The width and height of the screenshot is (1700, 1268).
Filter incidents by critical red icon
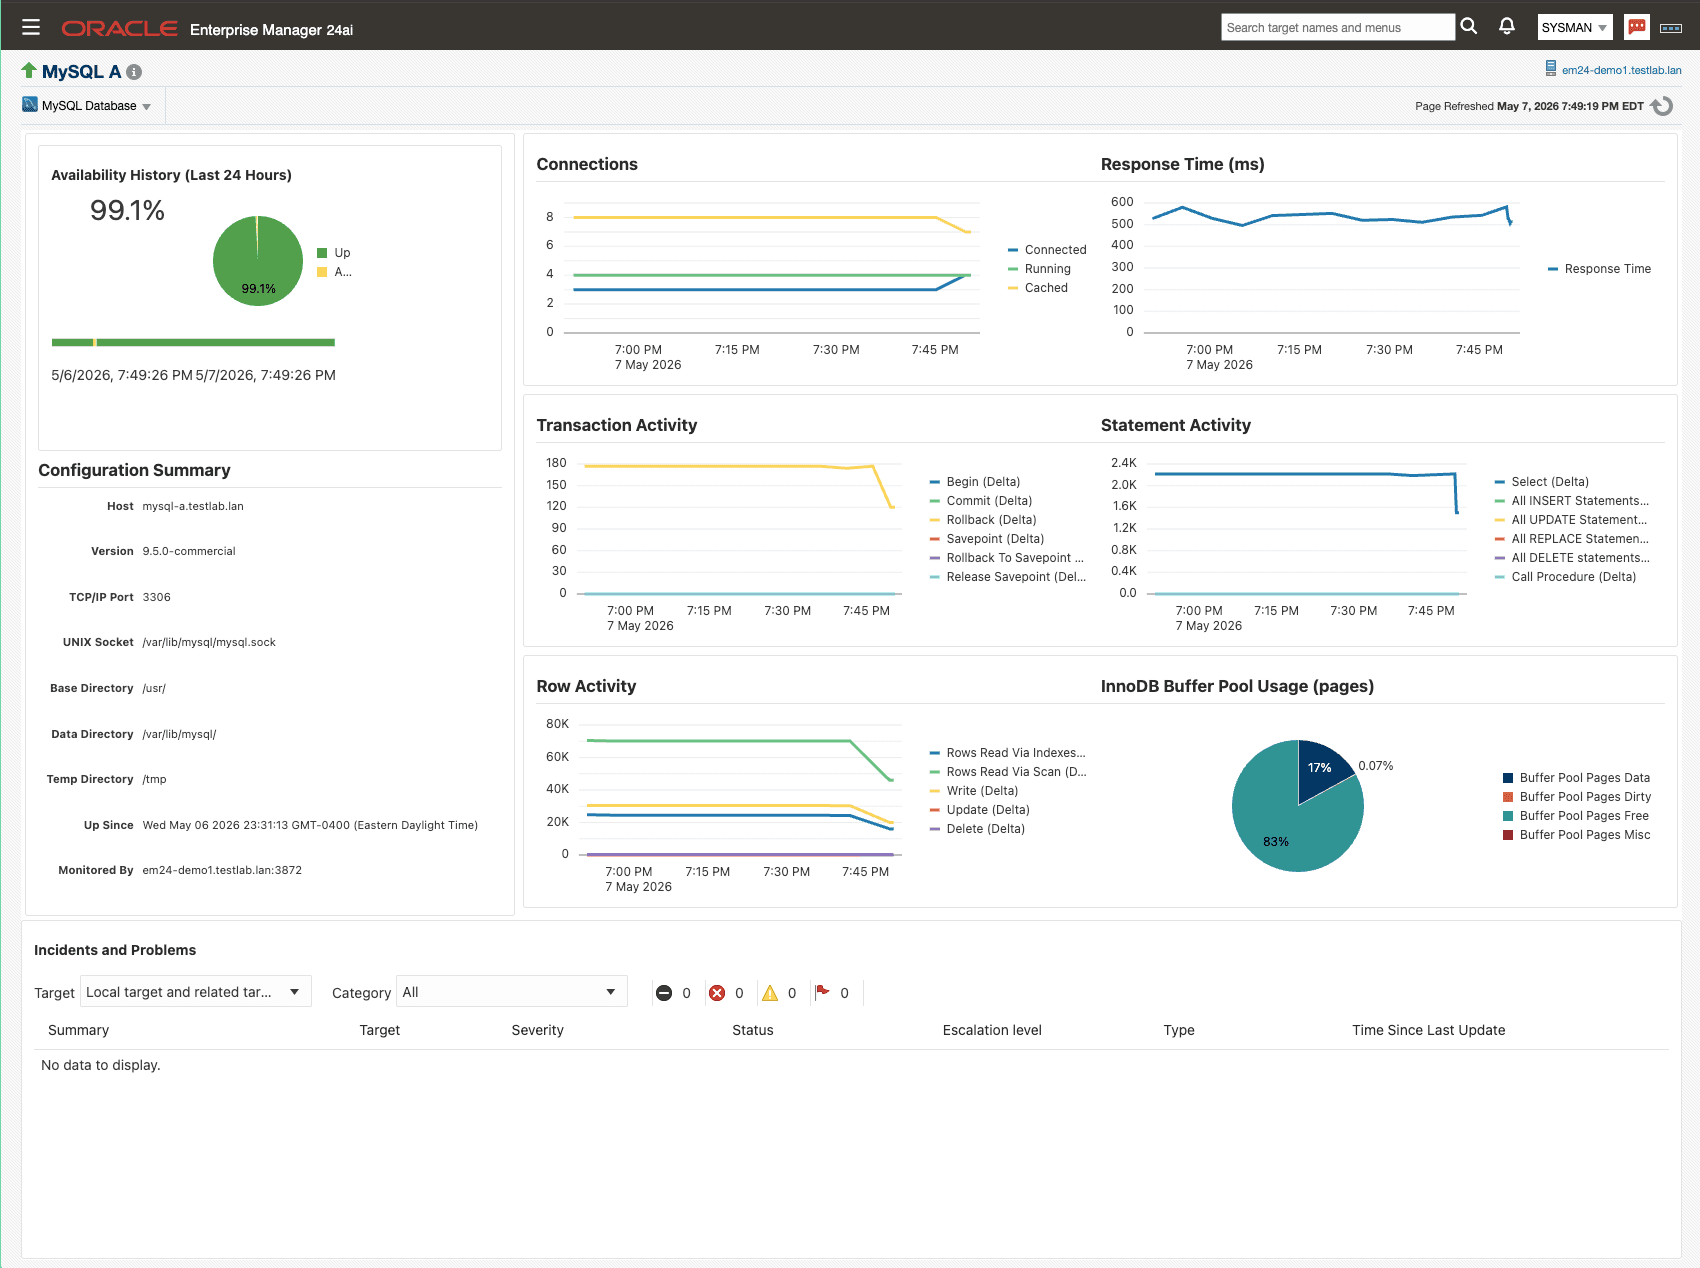point(717,993)
